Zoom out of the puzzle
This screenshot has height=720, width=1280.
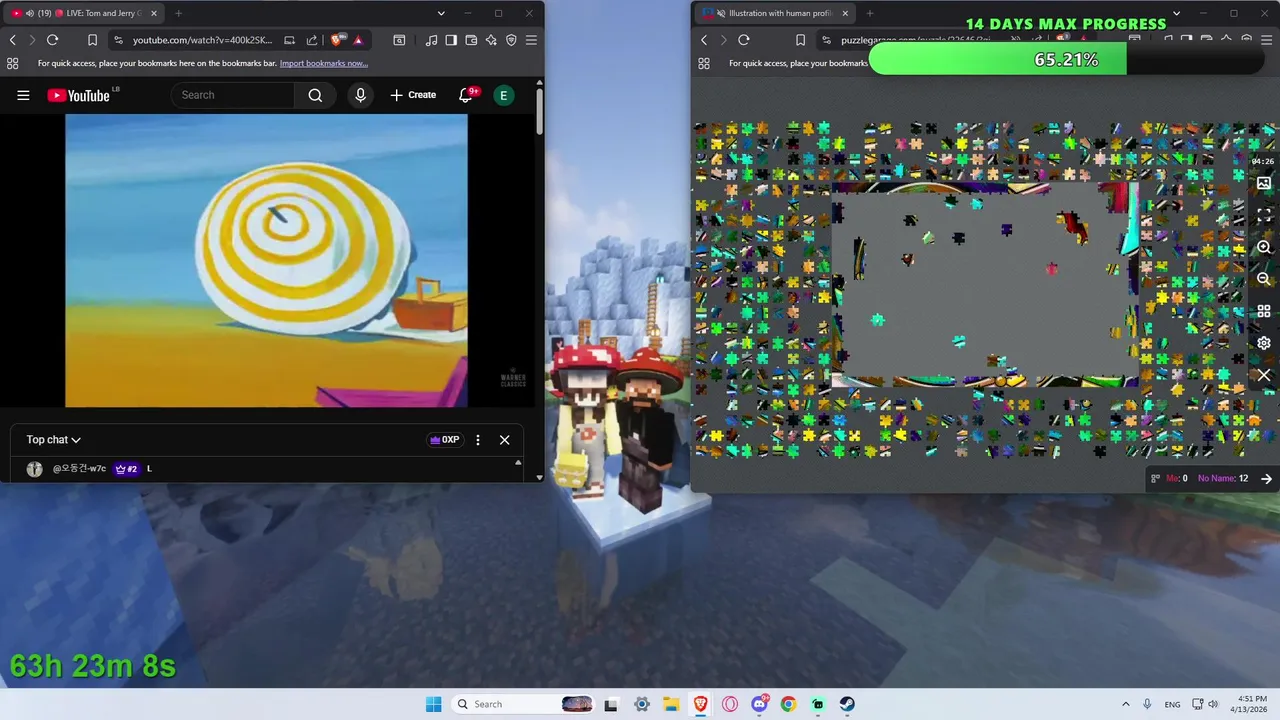pyautogui.click(x=1264, y=279)
